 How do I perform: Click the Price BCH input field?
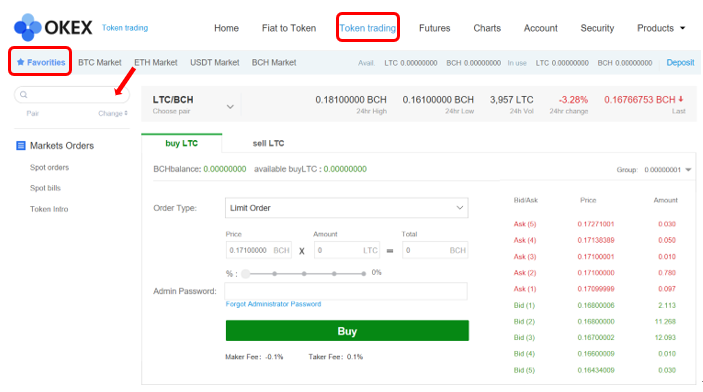tap(259, 250)
